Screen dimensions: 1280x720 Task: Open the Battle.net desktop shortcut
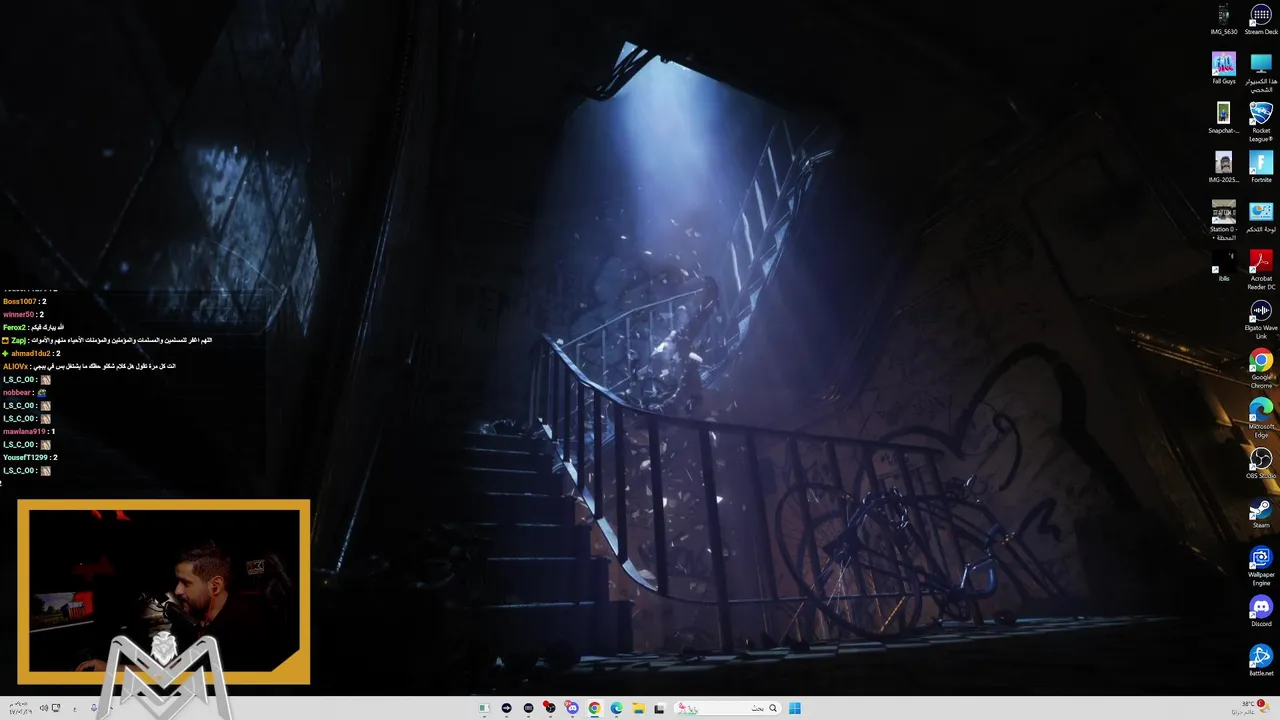(x=1261, y=660)
